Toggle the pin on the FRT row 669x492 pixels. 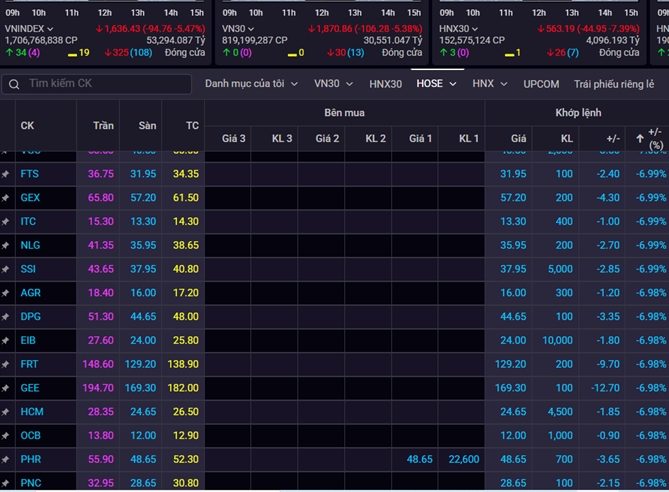click(x=6, y=364)
